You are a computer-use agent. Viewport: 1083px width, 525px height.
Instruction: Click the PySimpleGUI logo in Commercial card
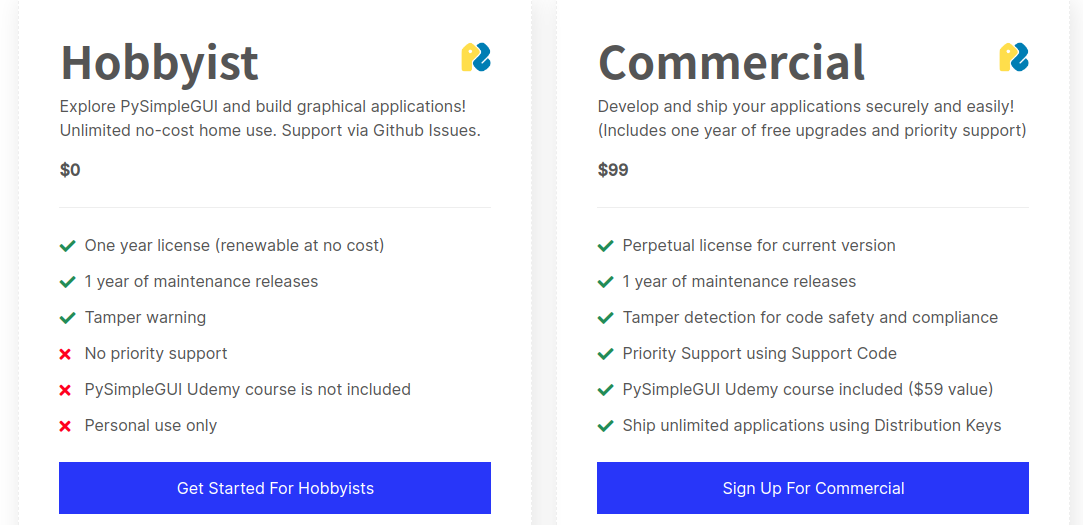(x=1014, y=57)
